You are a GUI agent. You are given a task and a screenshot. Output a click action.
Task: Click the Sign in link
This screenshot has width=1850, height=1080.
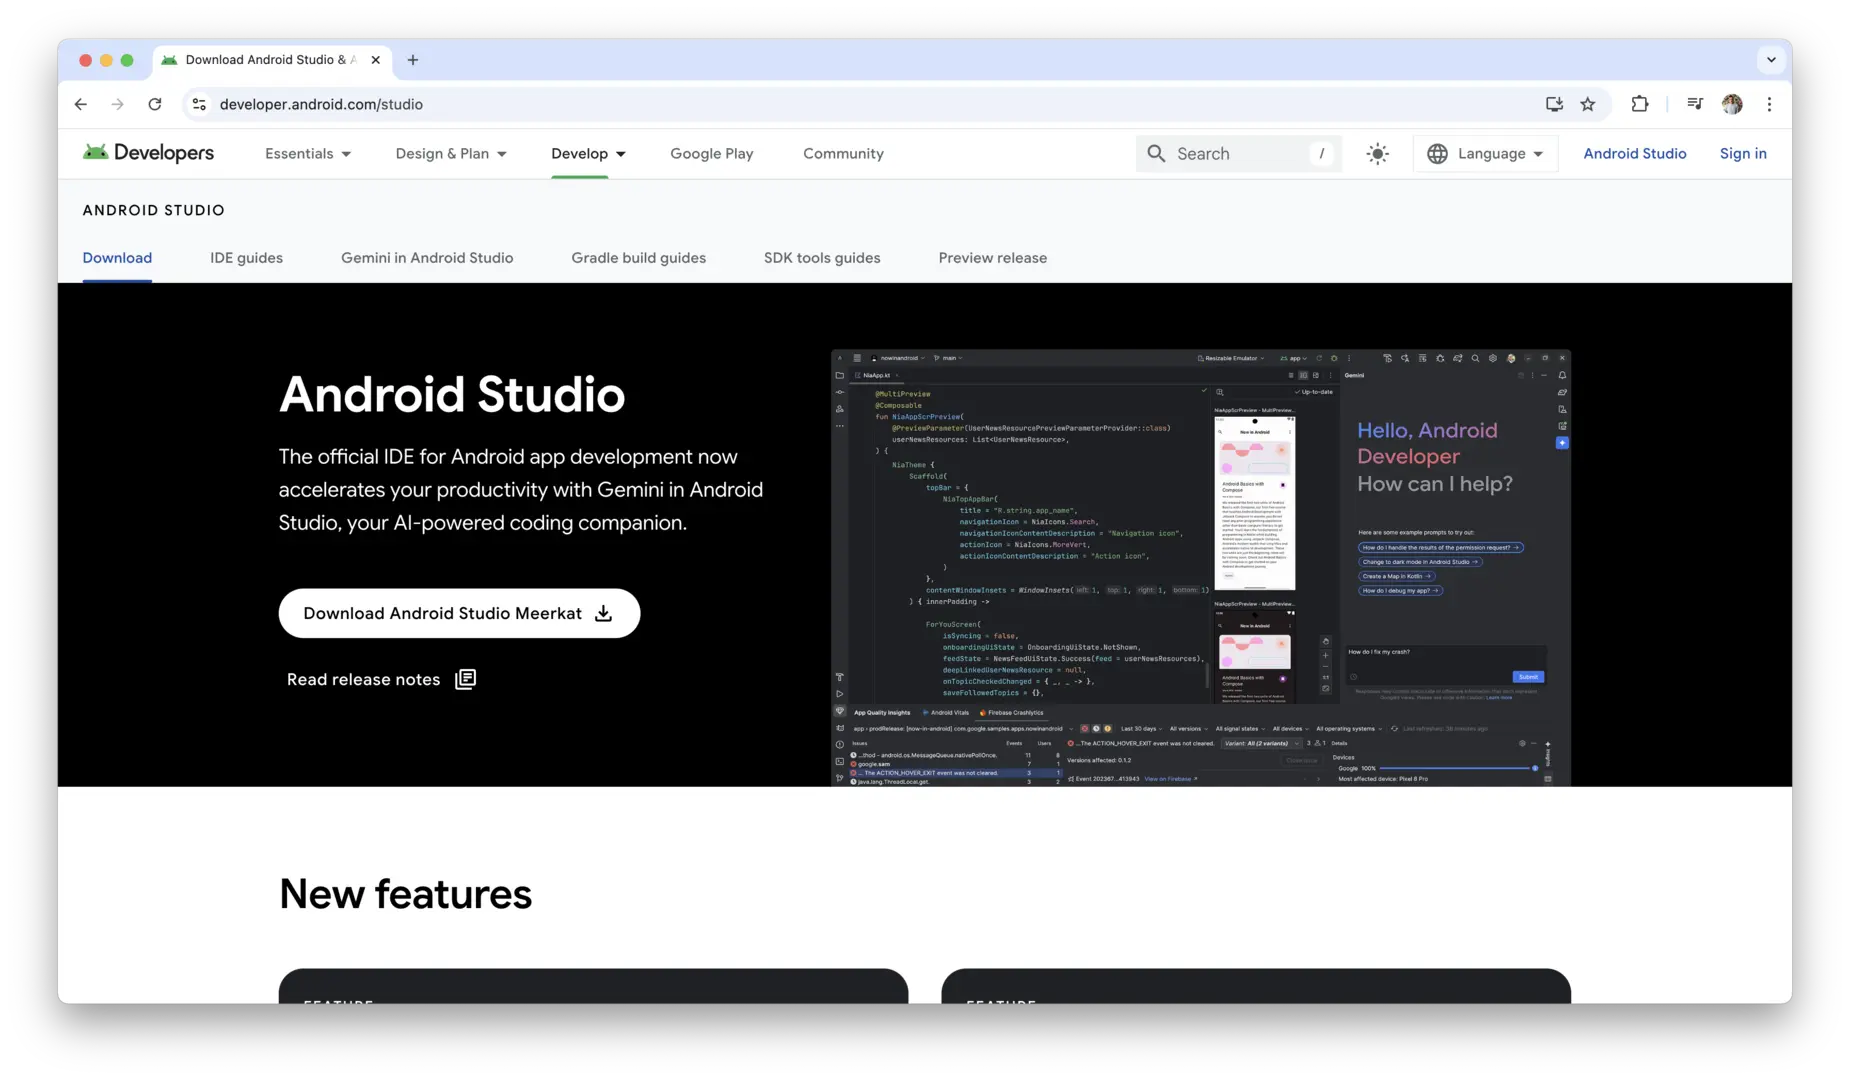pyautogui.click(x=1743, y=153)
